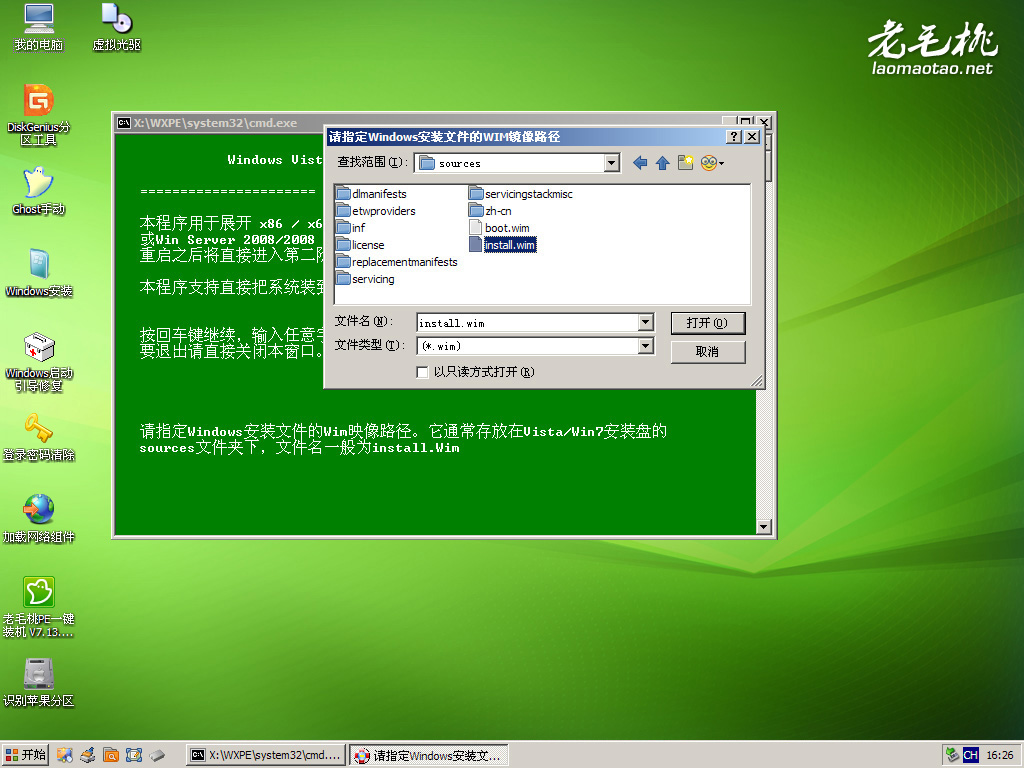Select the zh-cn folder
The width and height of the screenshot is (1024, 768).
490,211
